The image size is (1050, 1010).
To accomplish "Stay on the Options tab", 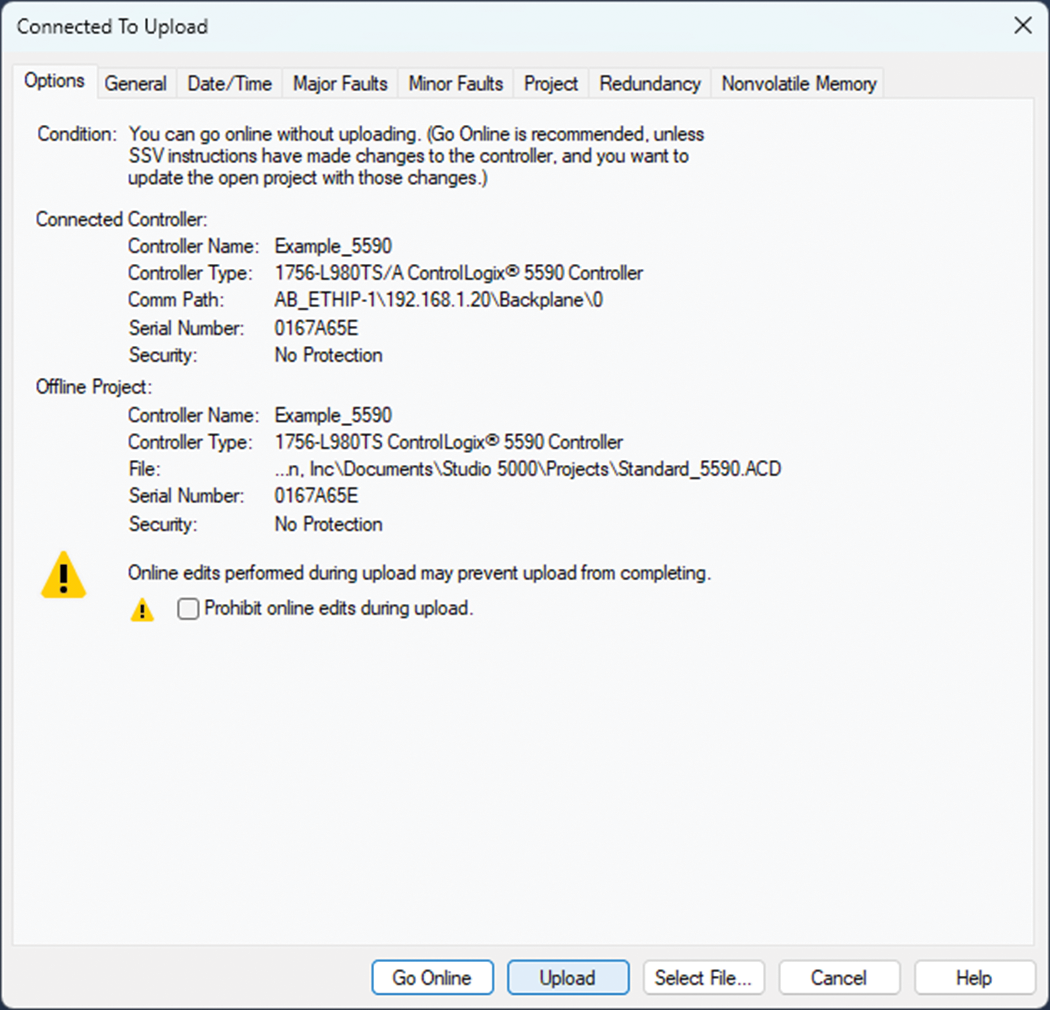I will click(54, 81).
